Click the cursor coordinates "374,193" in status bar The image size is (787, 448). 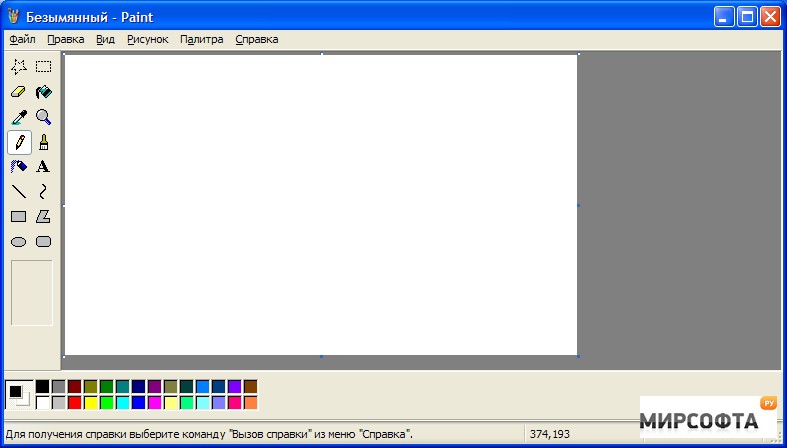(x=550, y=434)
